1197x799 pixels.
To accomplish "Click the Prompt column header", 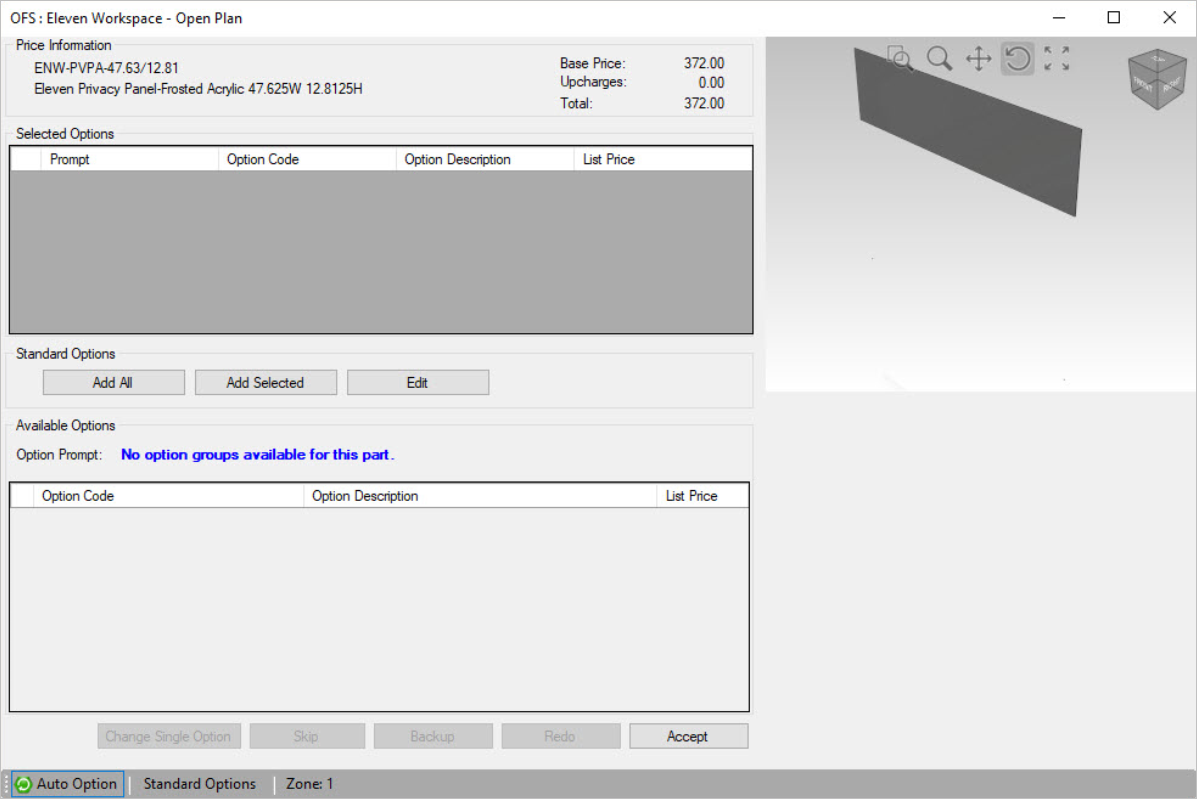I will point(130,159).
